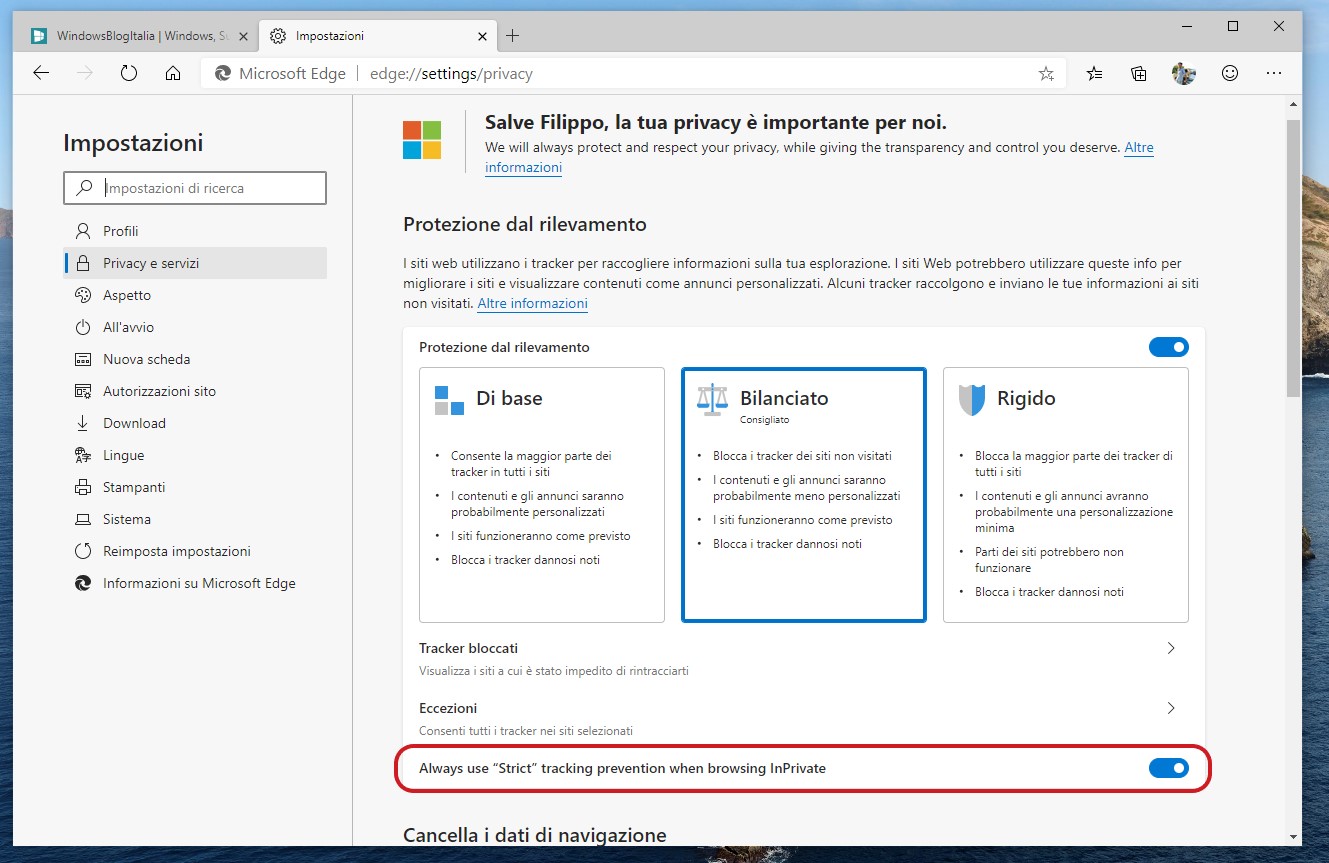
Task: Open a new tab with plus button
Action: (x=513, y=36)
